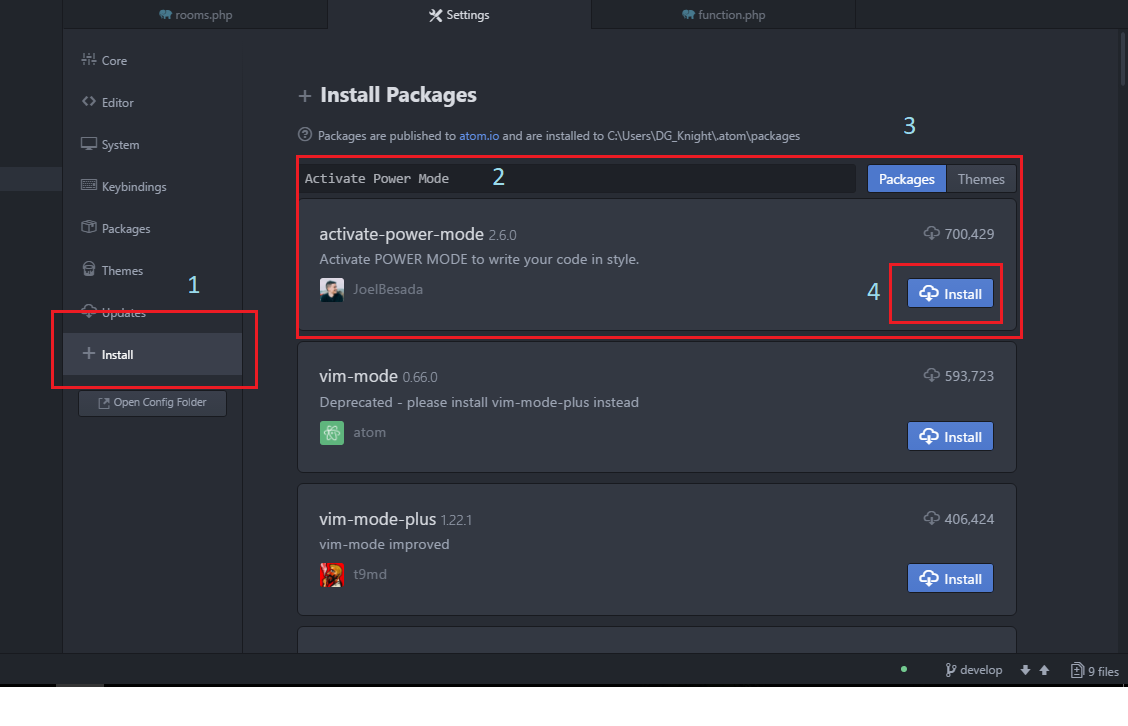This screenshot has height=726, width=1128.
Task: Switch the search filter to Themes
Action: pos(981,178)
